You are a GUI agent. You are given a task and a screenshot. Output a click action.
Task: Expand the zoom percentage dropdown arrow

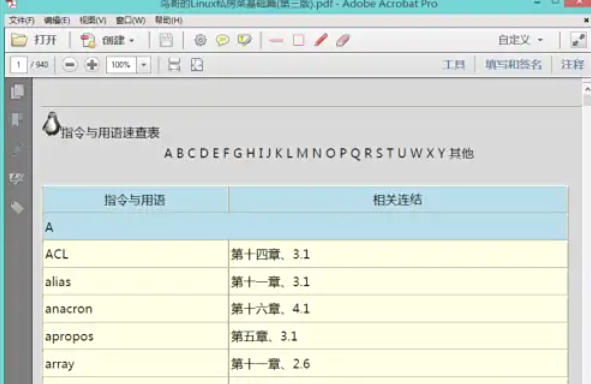point(144,65)
